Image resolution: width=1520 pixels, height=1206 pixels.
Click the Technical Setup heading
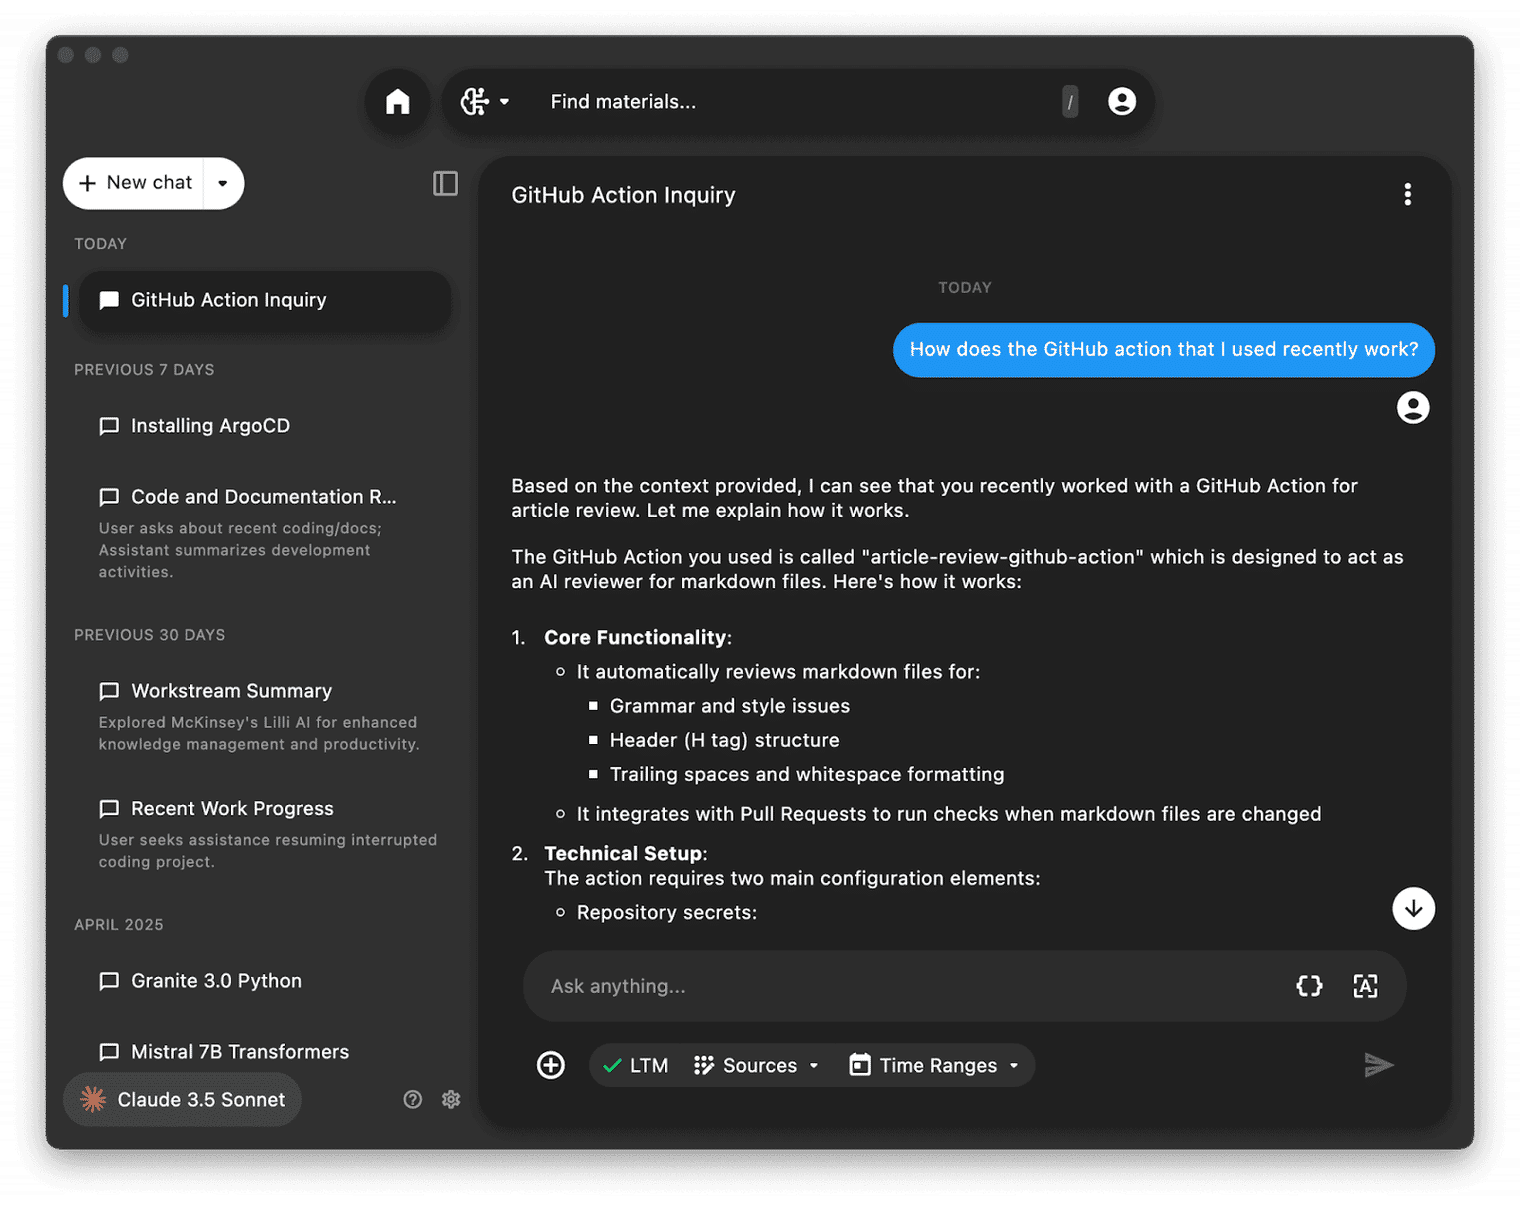623,854
